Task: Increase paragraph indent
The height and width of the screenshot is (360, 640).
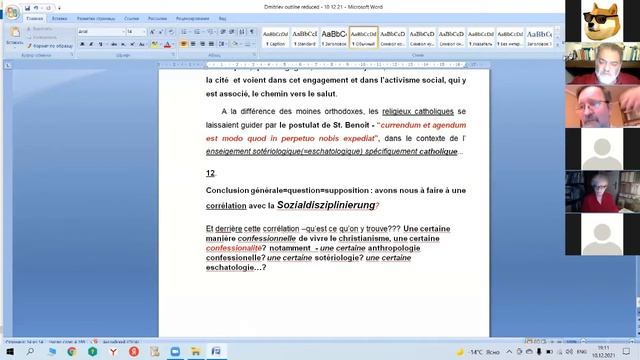Action: pyautogui.click(x=232, y=31)
